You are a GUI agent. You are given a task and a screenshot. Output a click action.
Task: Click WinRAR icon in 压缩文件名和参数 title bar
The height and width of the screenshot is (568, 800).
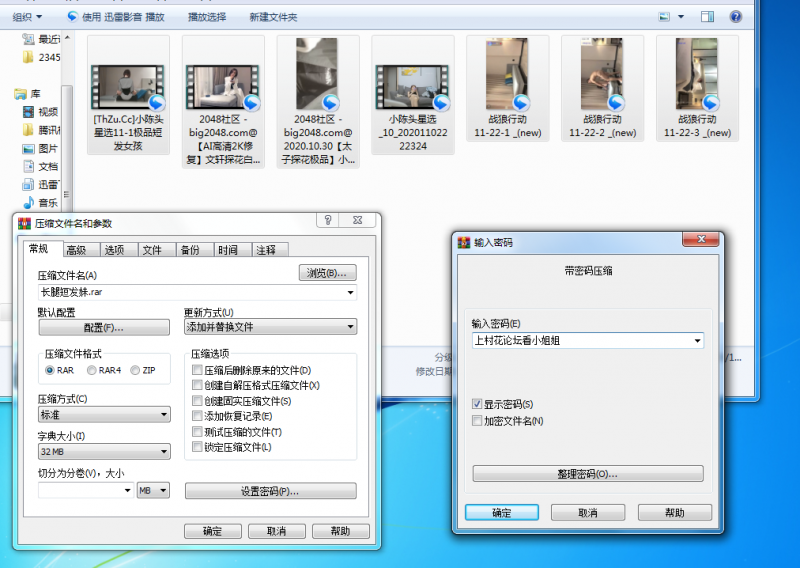(24, 224)
